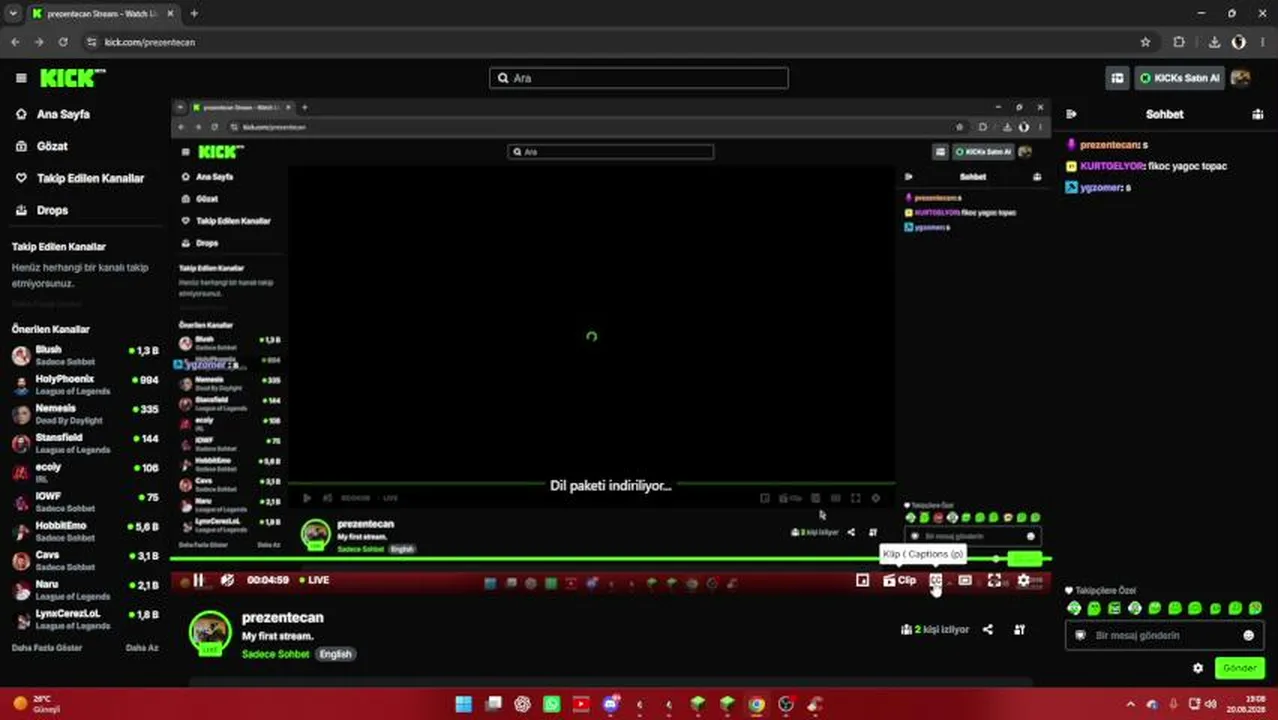The height and width of the screenshot is (720, 1278).
Task: Reload the page in Chrome
Action: tap(63, 42)
